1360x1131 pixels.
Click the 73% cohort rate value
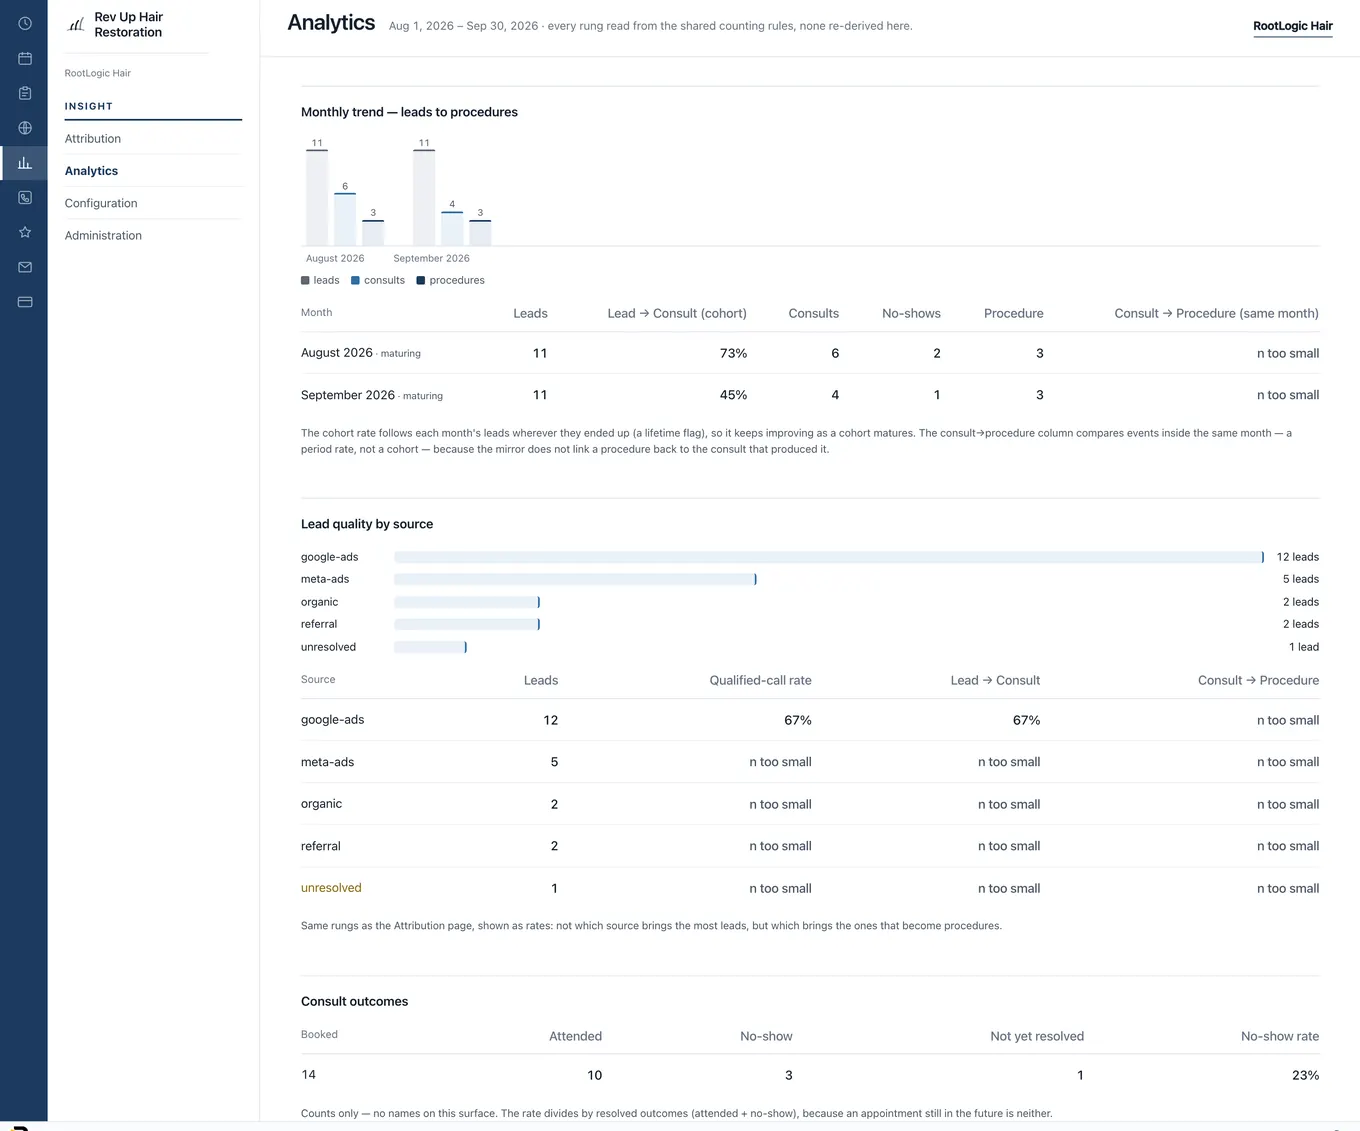click(733, 353)
